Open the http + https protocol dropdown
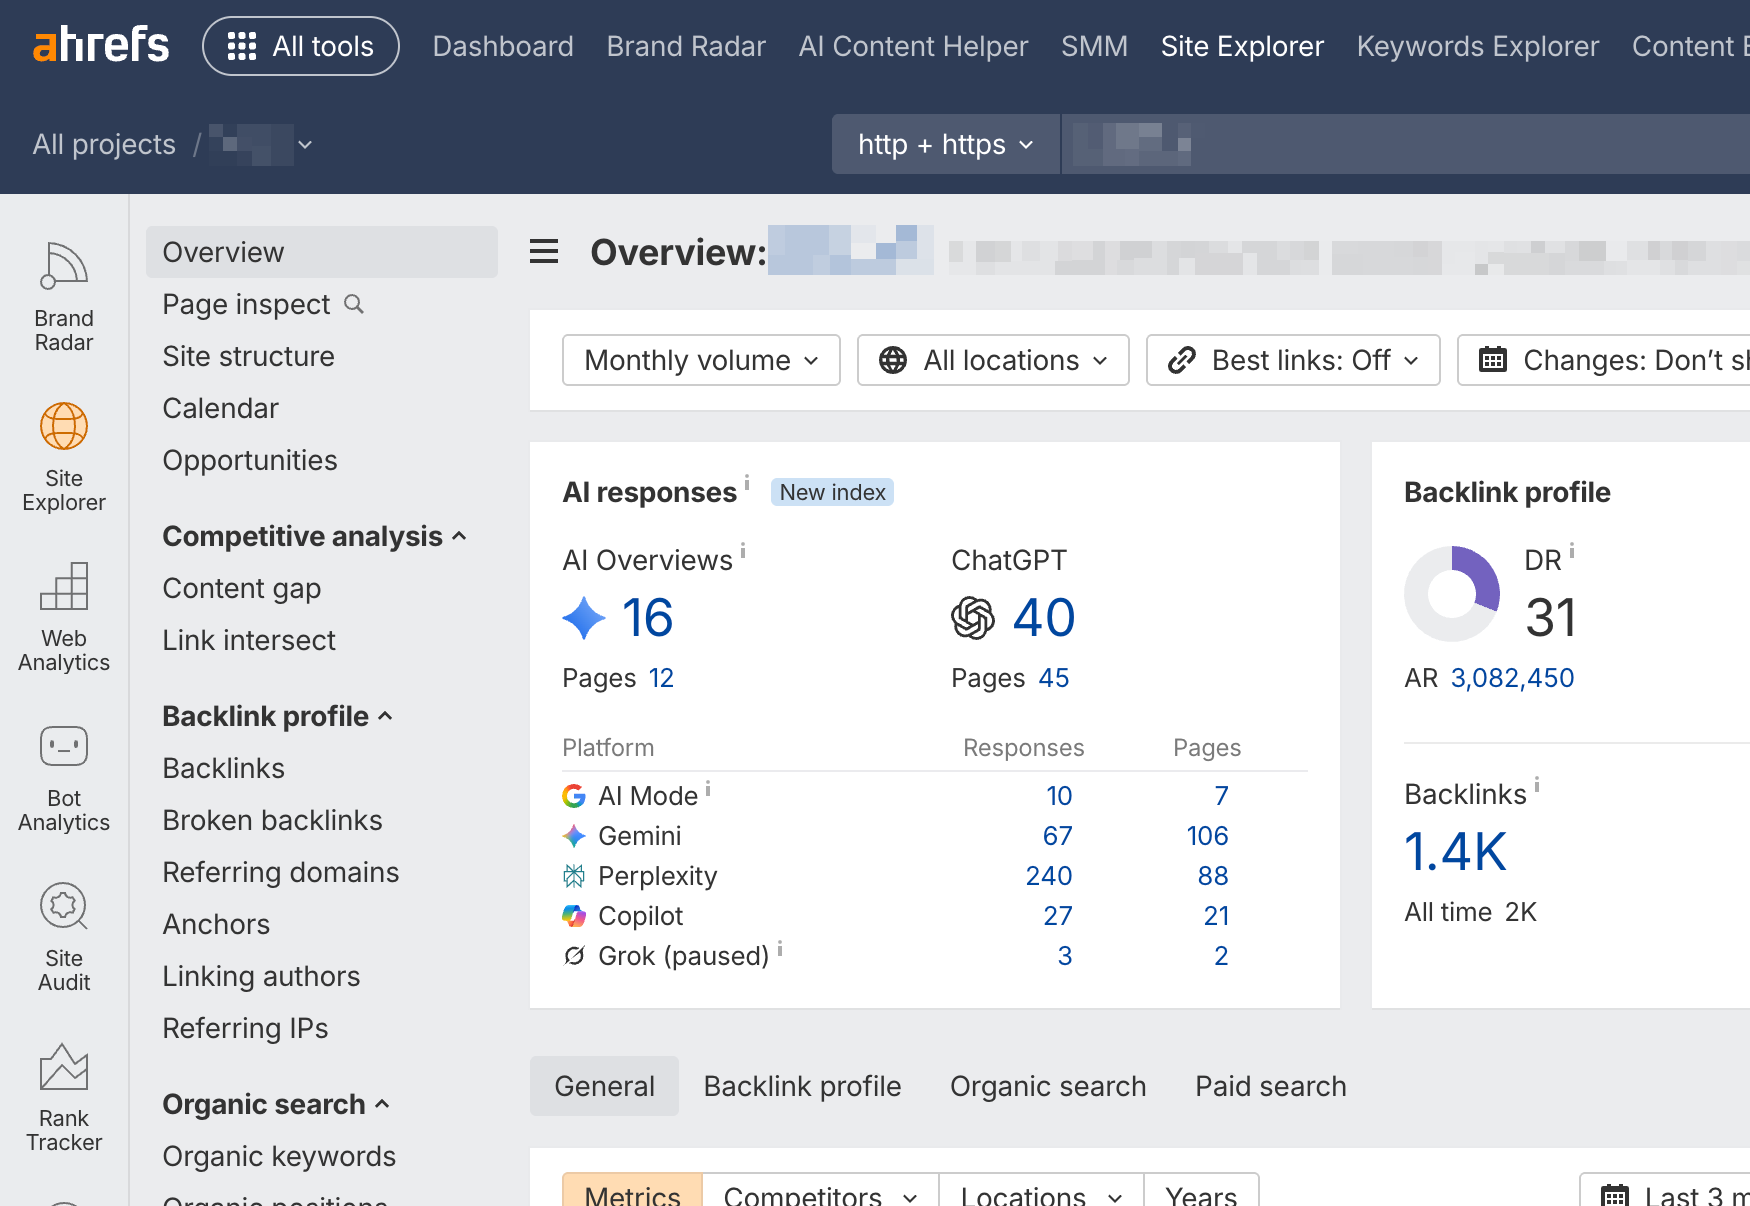The width and height of the screenshot is (1750, 1206). tap(946, 144)
